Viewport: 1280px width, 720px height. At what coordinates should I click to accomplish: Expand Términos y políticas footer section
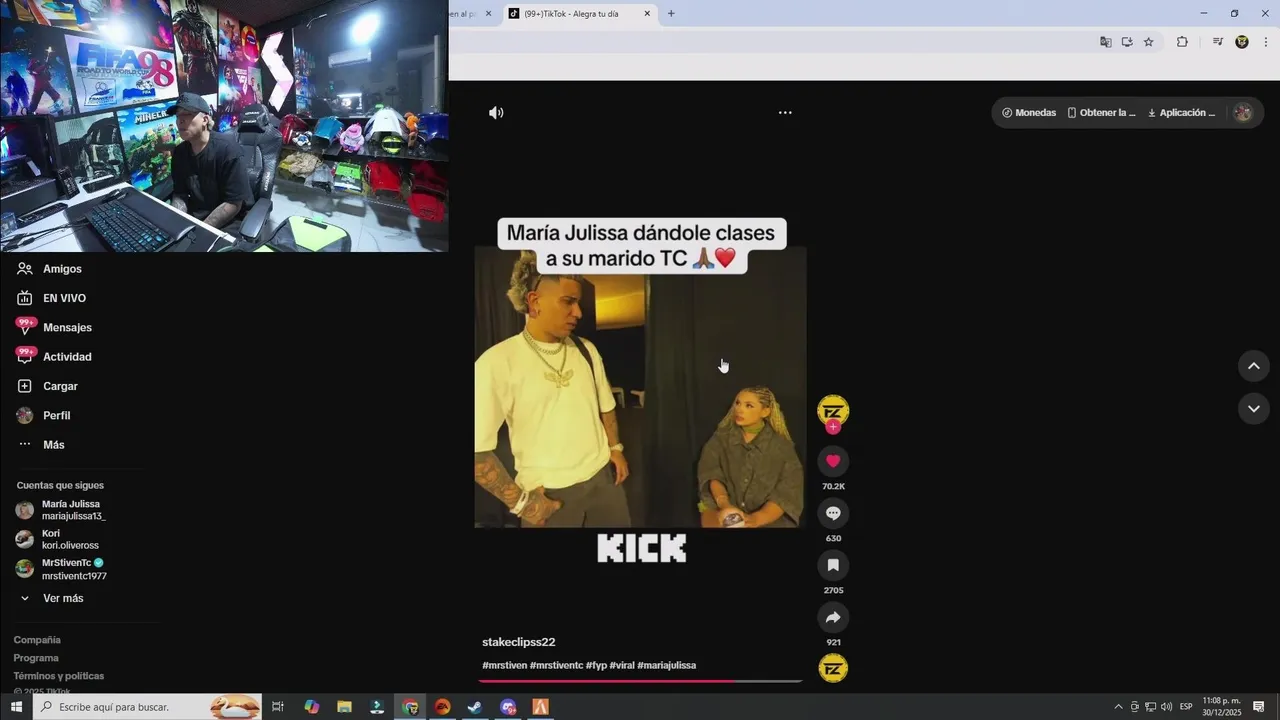[59, 676]
